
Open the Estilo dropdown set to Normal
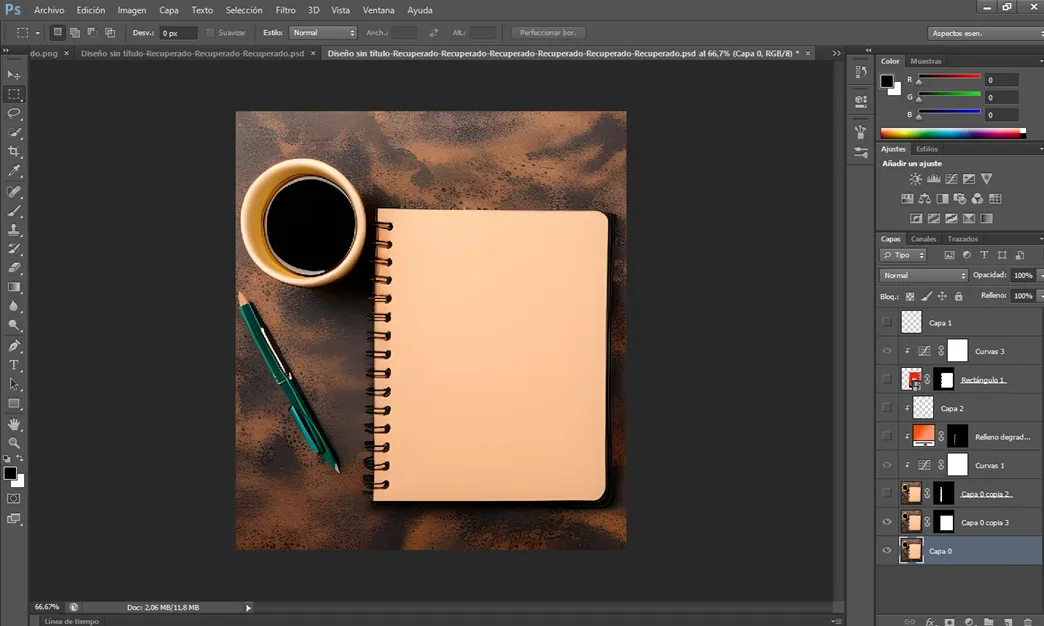[323, 33]
